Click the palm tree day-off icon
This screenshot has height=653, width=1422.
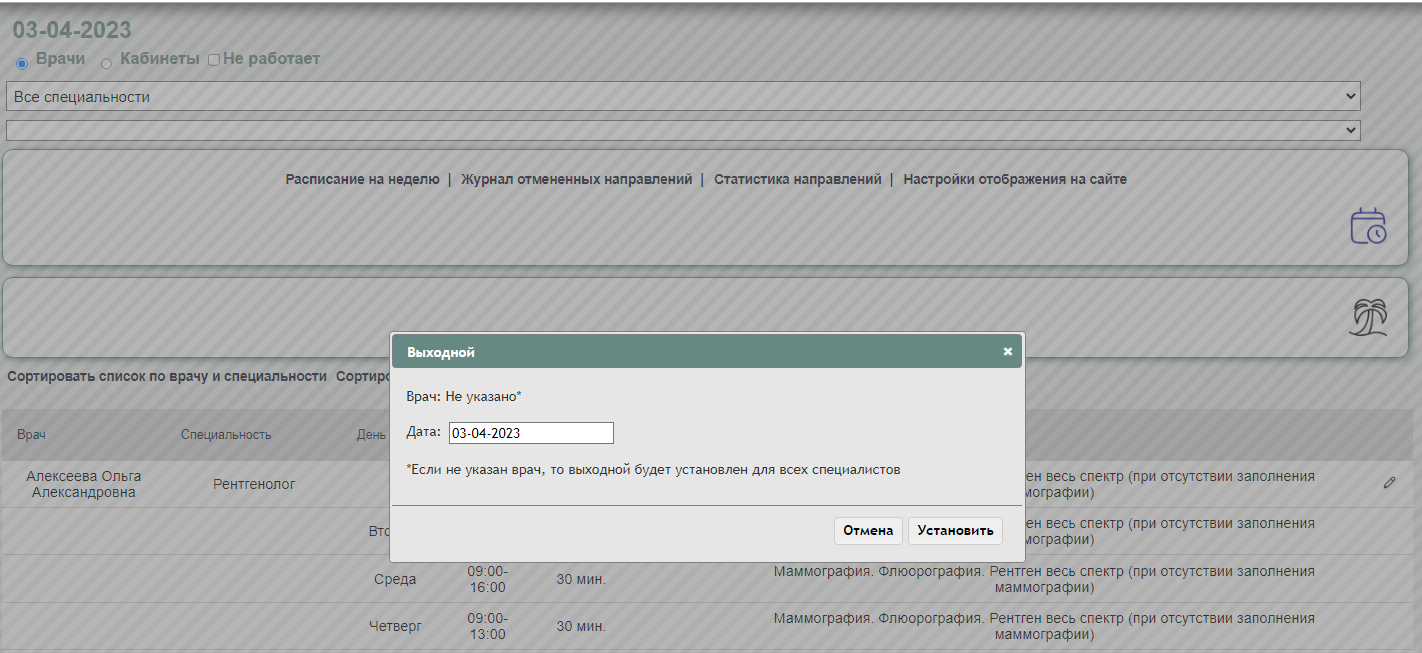1368,318
